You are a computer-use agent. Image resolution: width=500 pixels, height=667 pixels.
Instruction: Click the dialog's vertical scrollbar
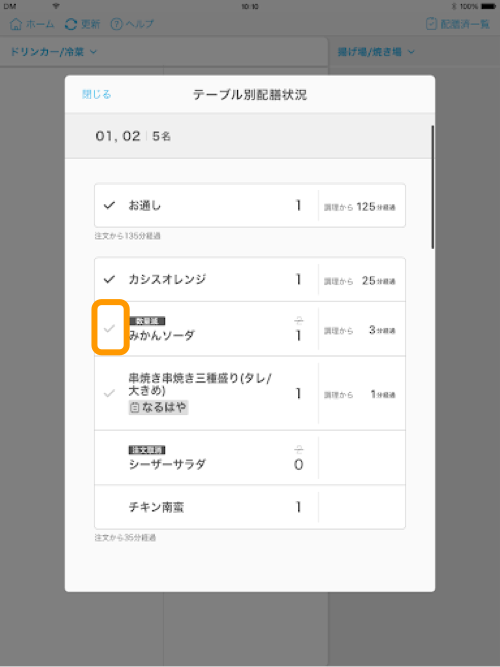(433, 187)
